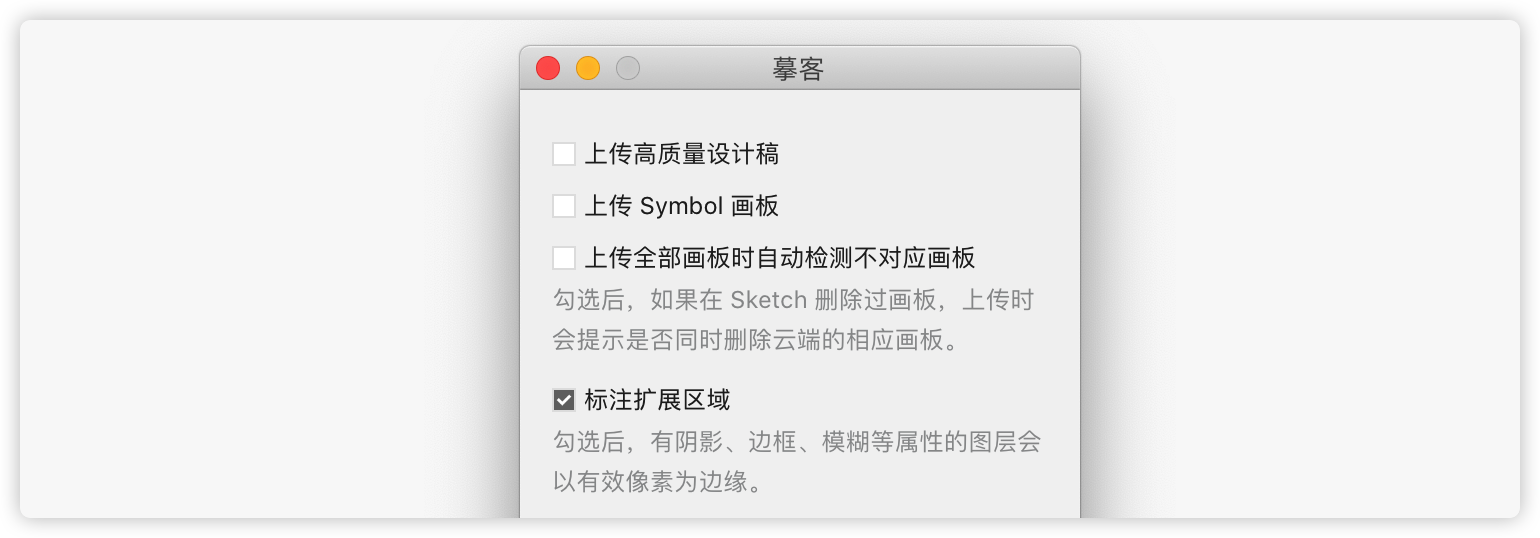Uncheck the 标注扩展区域 checkbox

click(564, 401)
